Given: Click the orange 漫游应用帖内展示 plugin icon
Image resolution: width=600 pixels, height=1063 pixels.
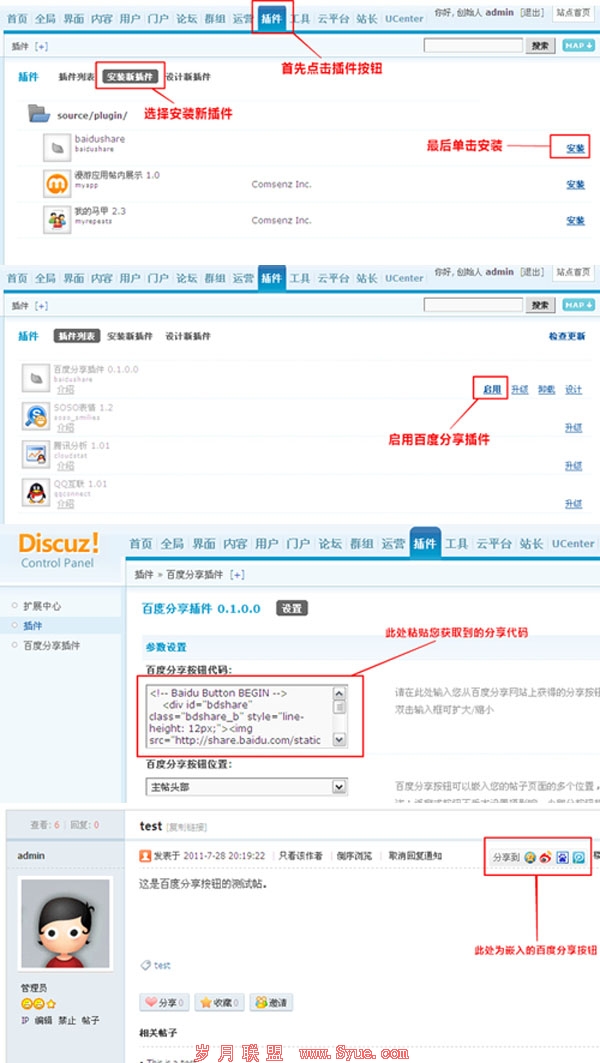Looking at the screenshot, I should pos(58,184).
